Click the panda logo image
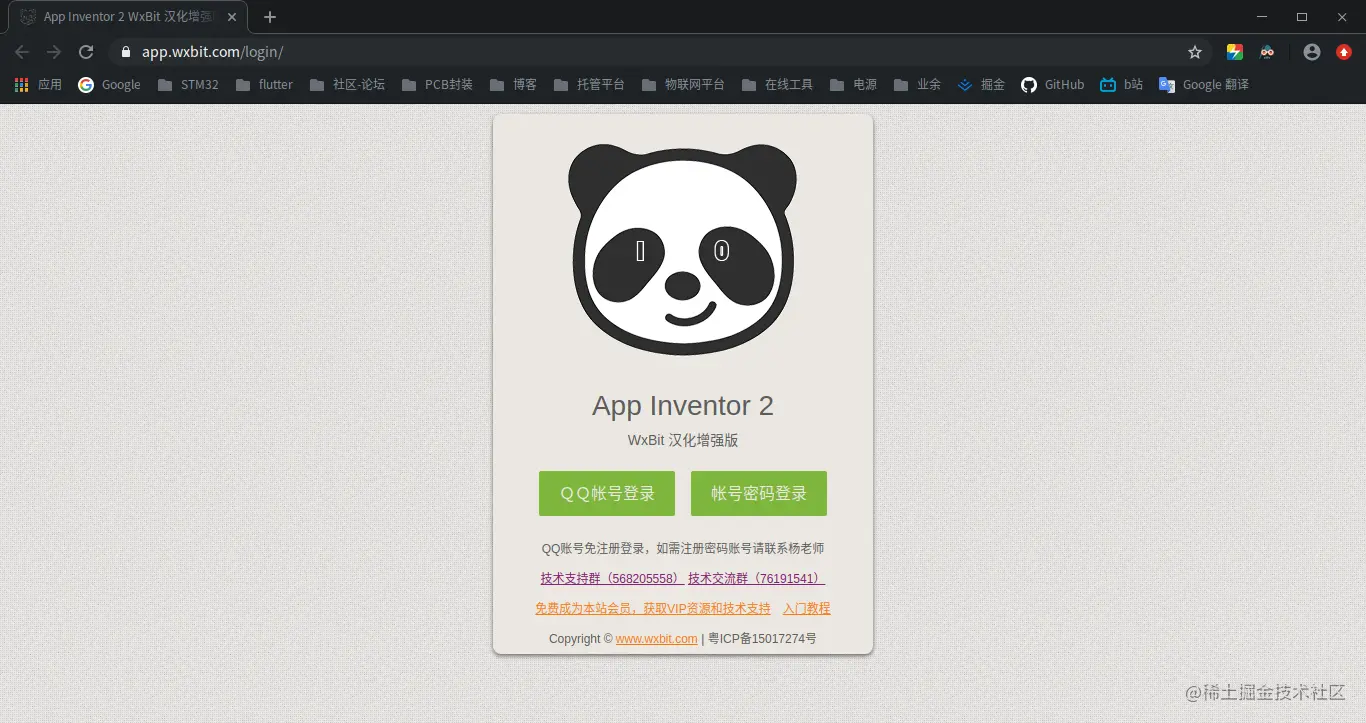This screenshot has height=723, width=1366. pos(683,250)
